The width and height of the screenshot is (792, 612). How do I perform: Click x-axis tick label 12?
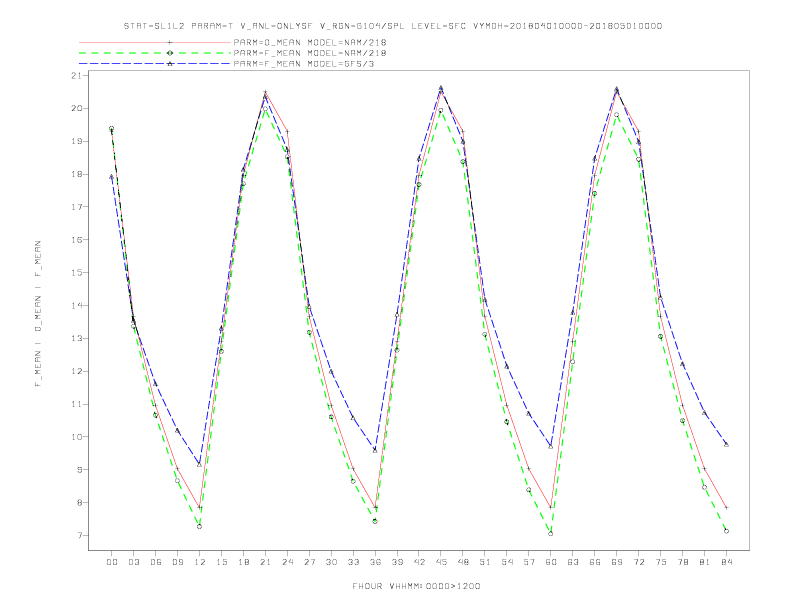click(x=200, y=562)
